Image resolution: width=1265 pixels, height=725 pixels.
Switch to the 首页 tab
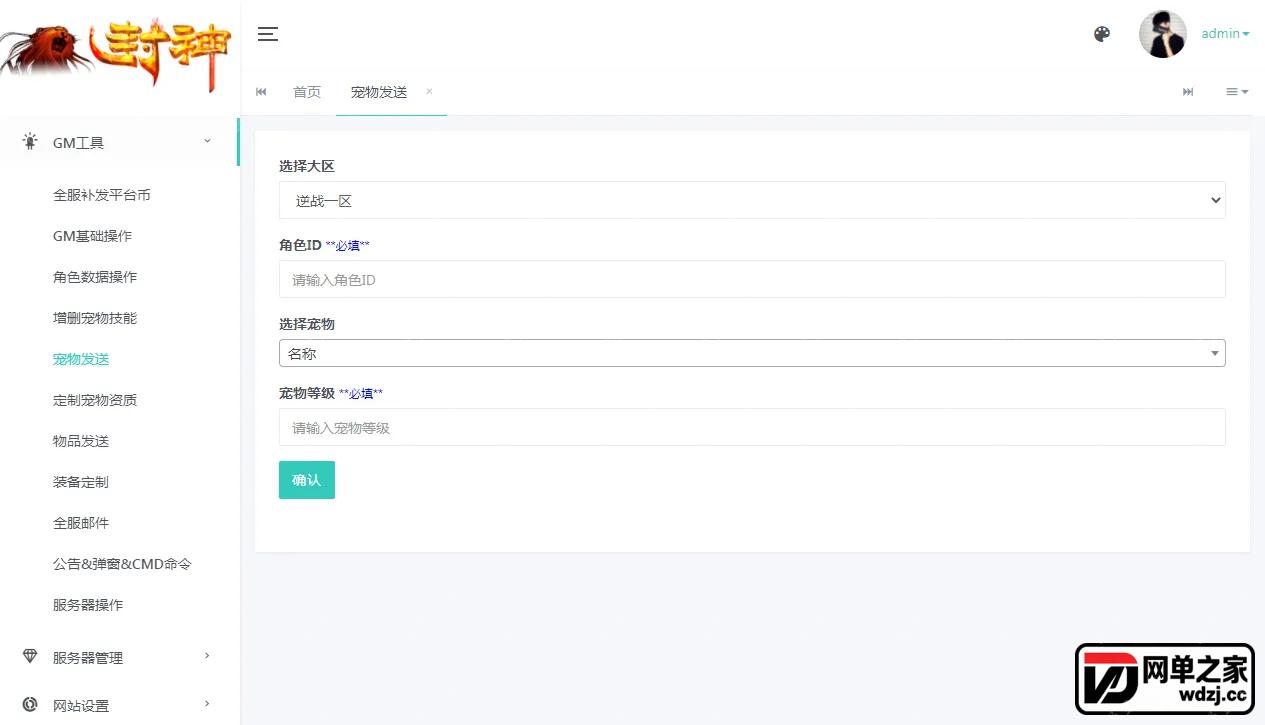point(307,92)
